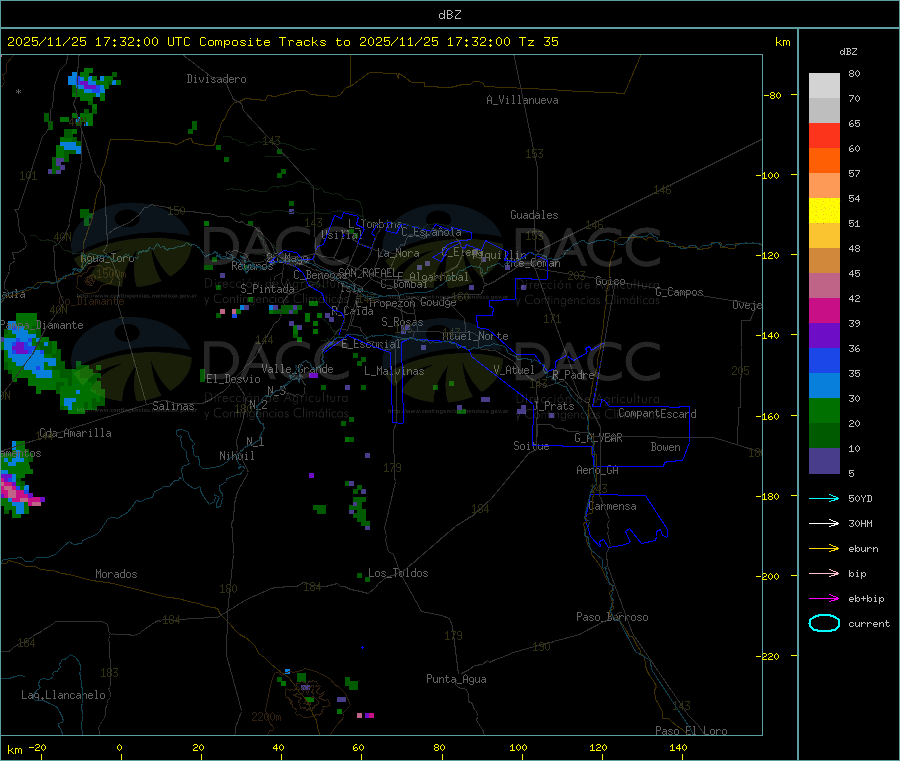Click the magenta eb+bip arrow legend icon
The image size is (900, 761).
coord(824,599)
